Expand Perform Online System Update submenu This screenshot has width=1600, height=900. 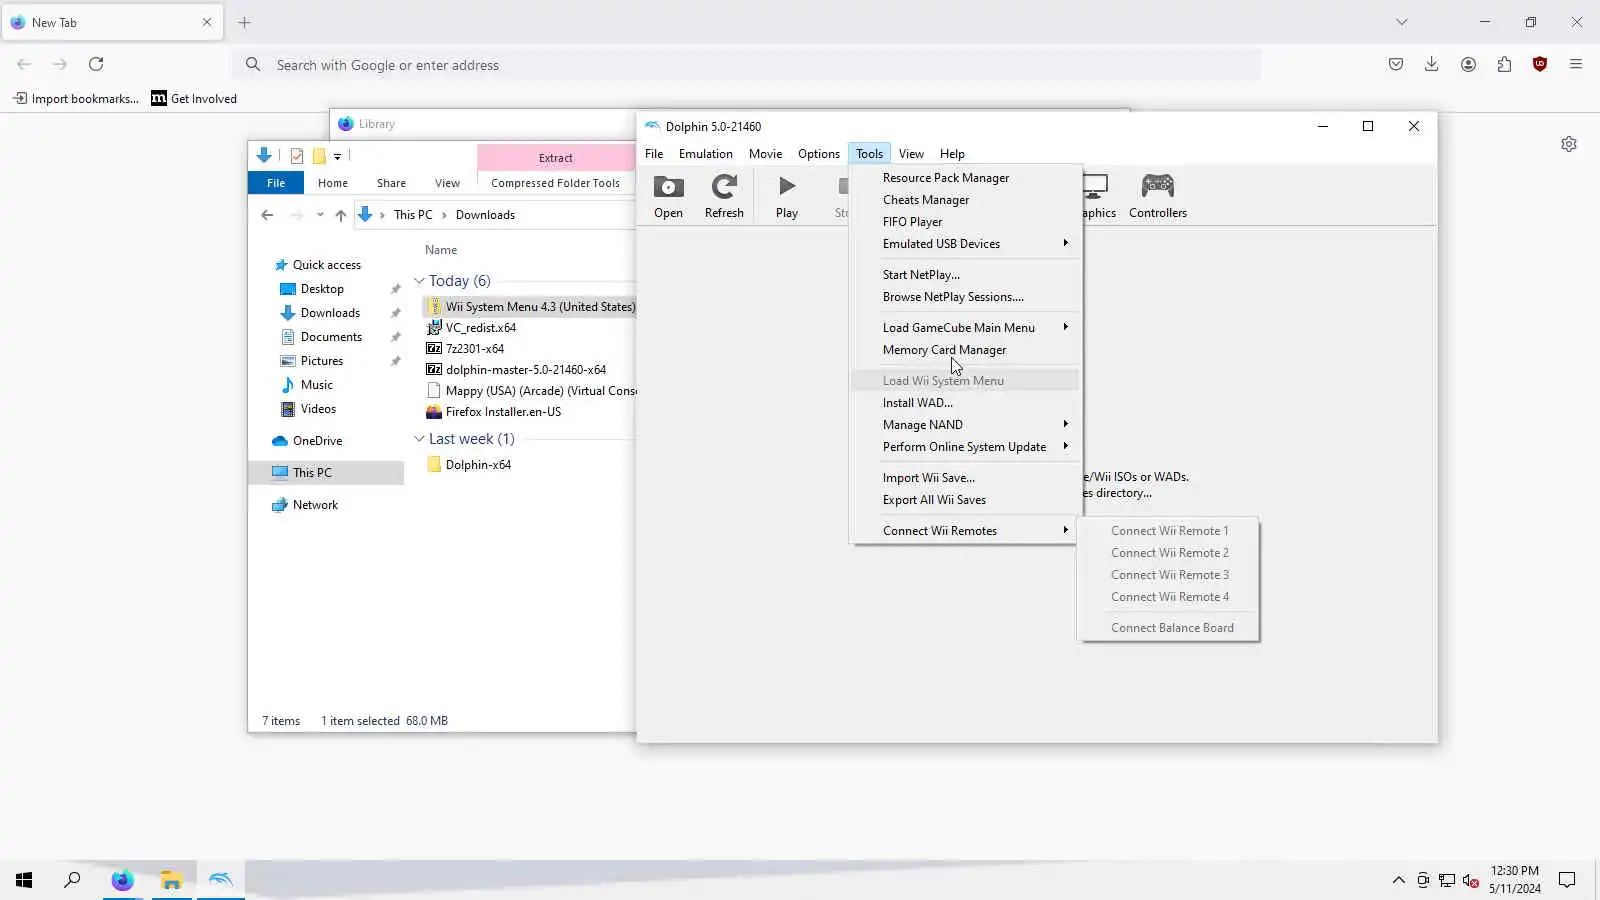(966, 447)
